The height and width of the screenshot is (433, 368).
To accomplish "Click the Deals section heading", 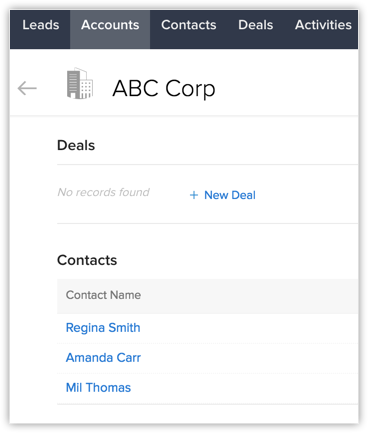I will [76, 145].
